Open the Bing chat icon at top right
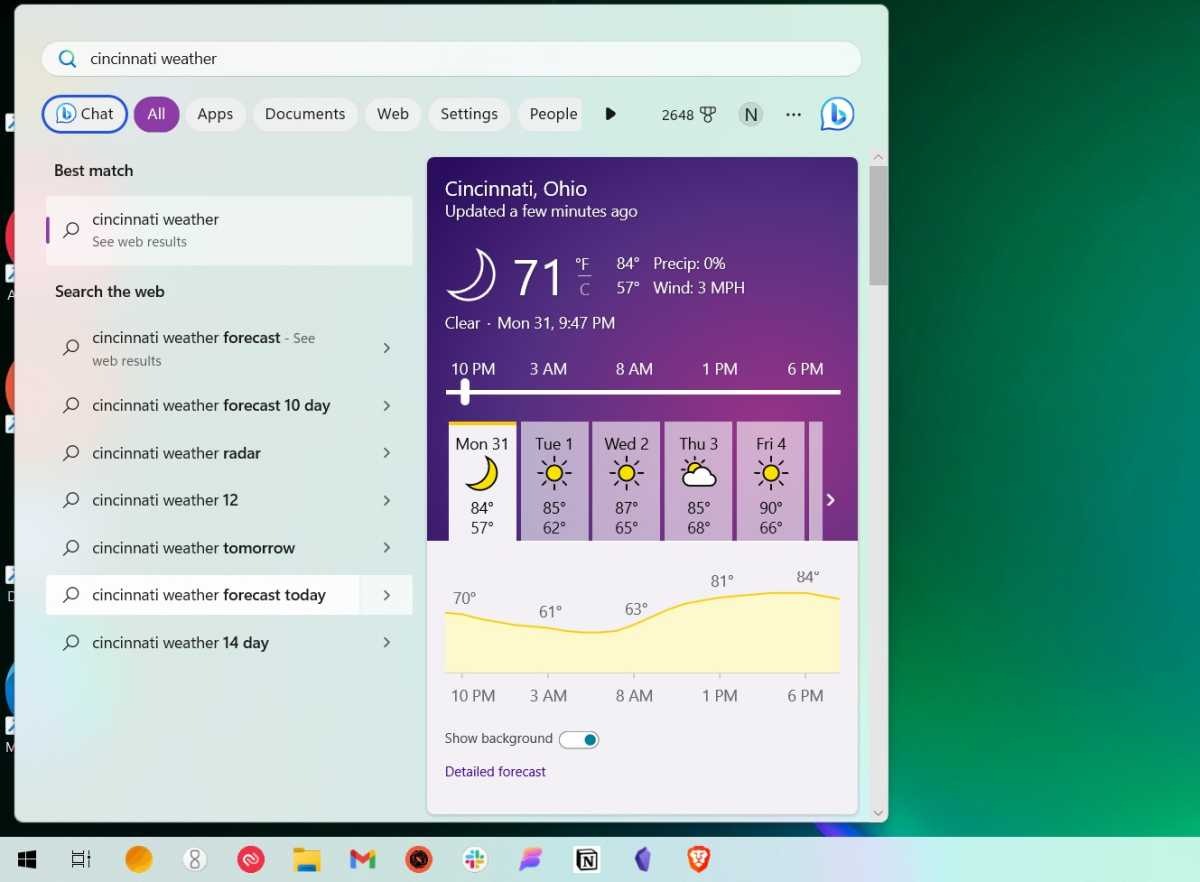Screen dimensions: 1200x882 coord(837,114)
